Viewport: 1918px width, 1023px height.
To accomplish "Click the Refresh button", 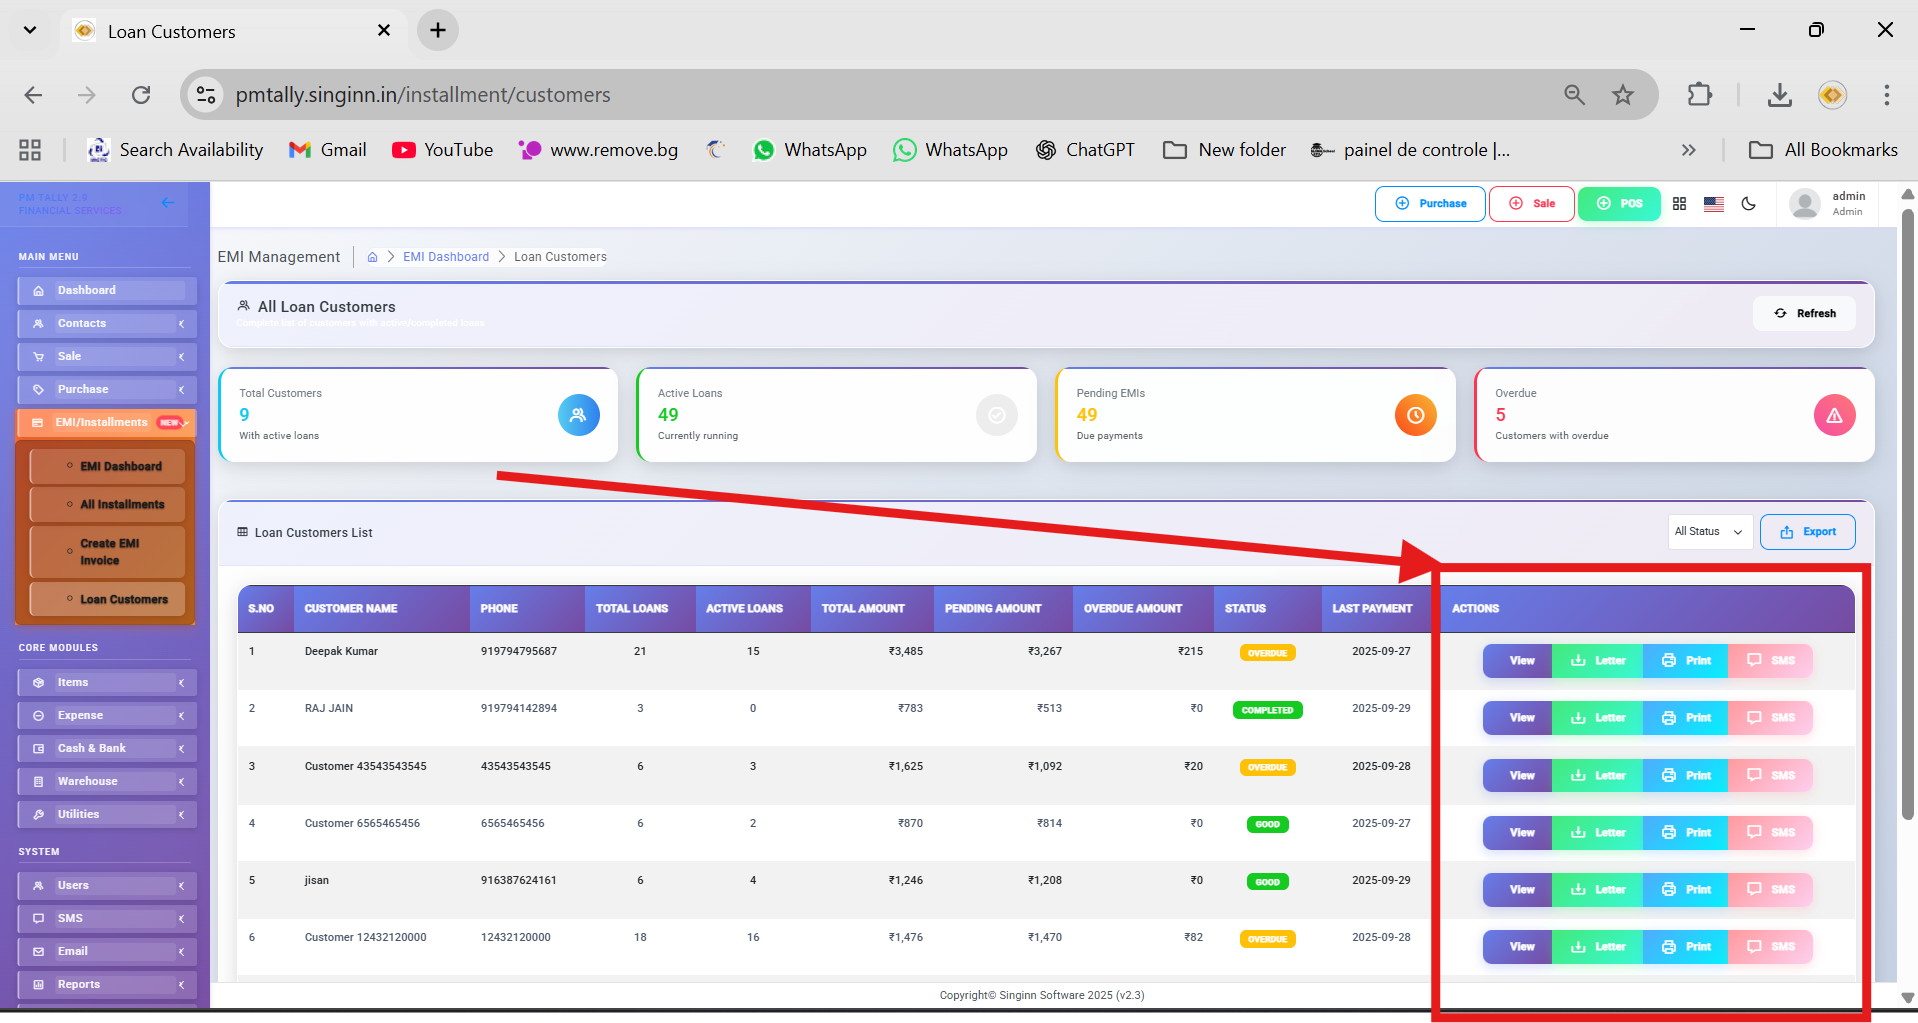I will 1805,313.
